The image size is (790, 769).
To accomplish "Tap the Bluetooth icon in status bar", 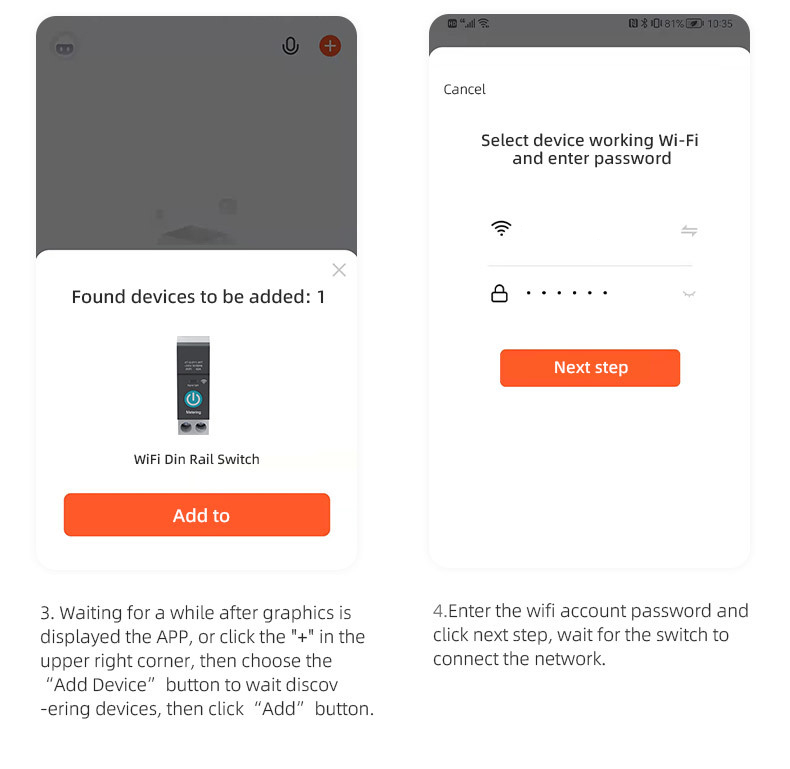I will pos(644,23).
